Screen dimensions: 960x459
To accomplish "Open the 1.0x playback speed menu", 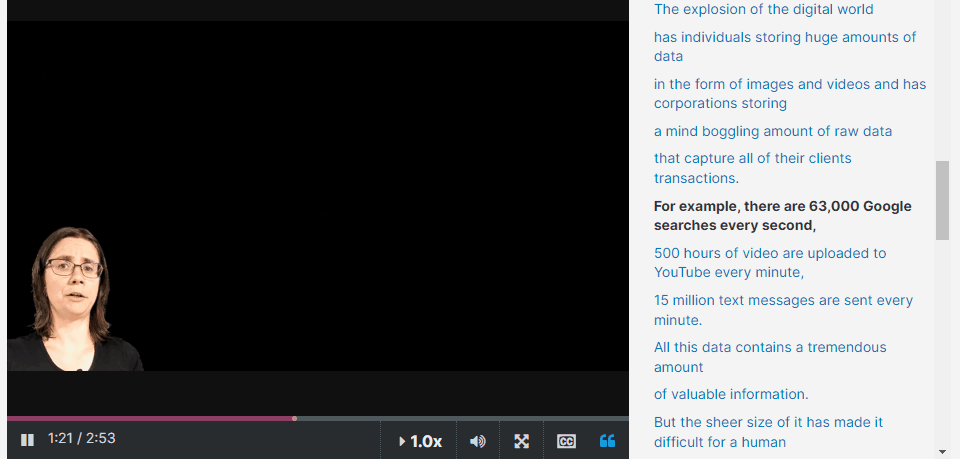I will (x=419, y=441).
